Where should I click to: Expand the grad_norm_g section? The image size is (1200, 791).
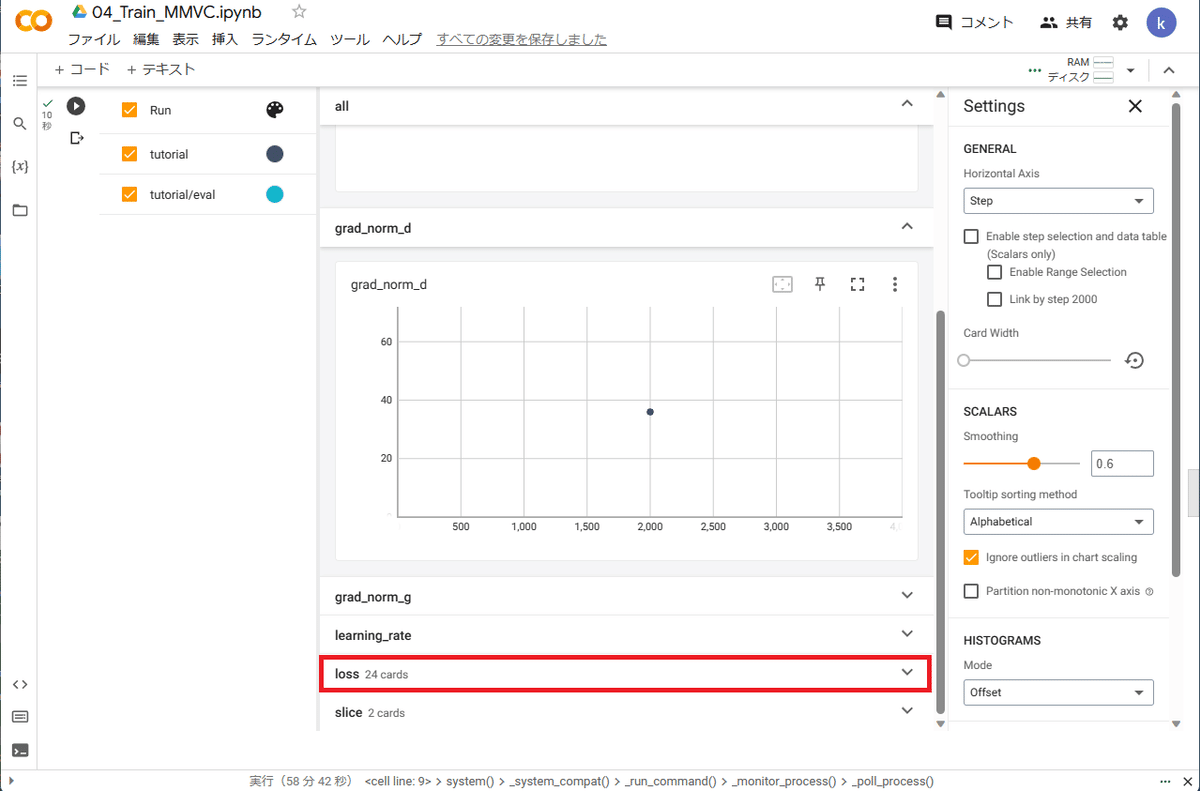(x=907, y=596)
